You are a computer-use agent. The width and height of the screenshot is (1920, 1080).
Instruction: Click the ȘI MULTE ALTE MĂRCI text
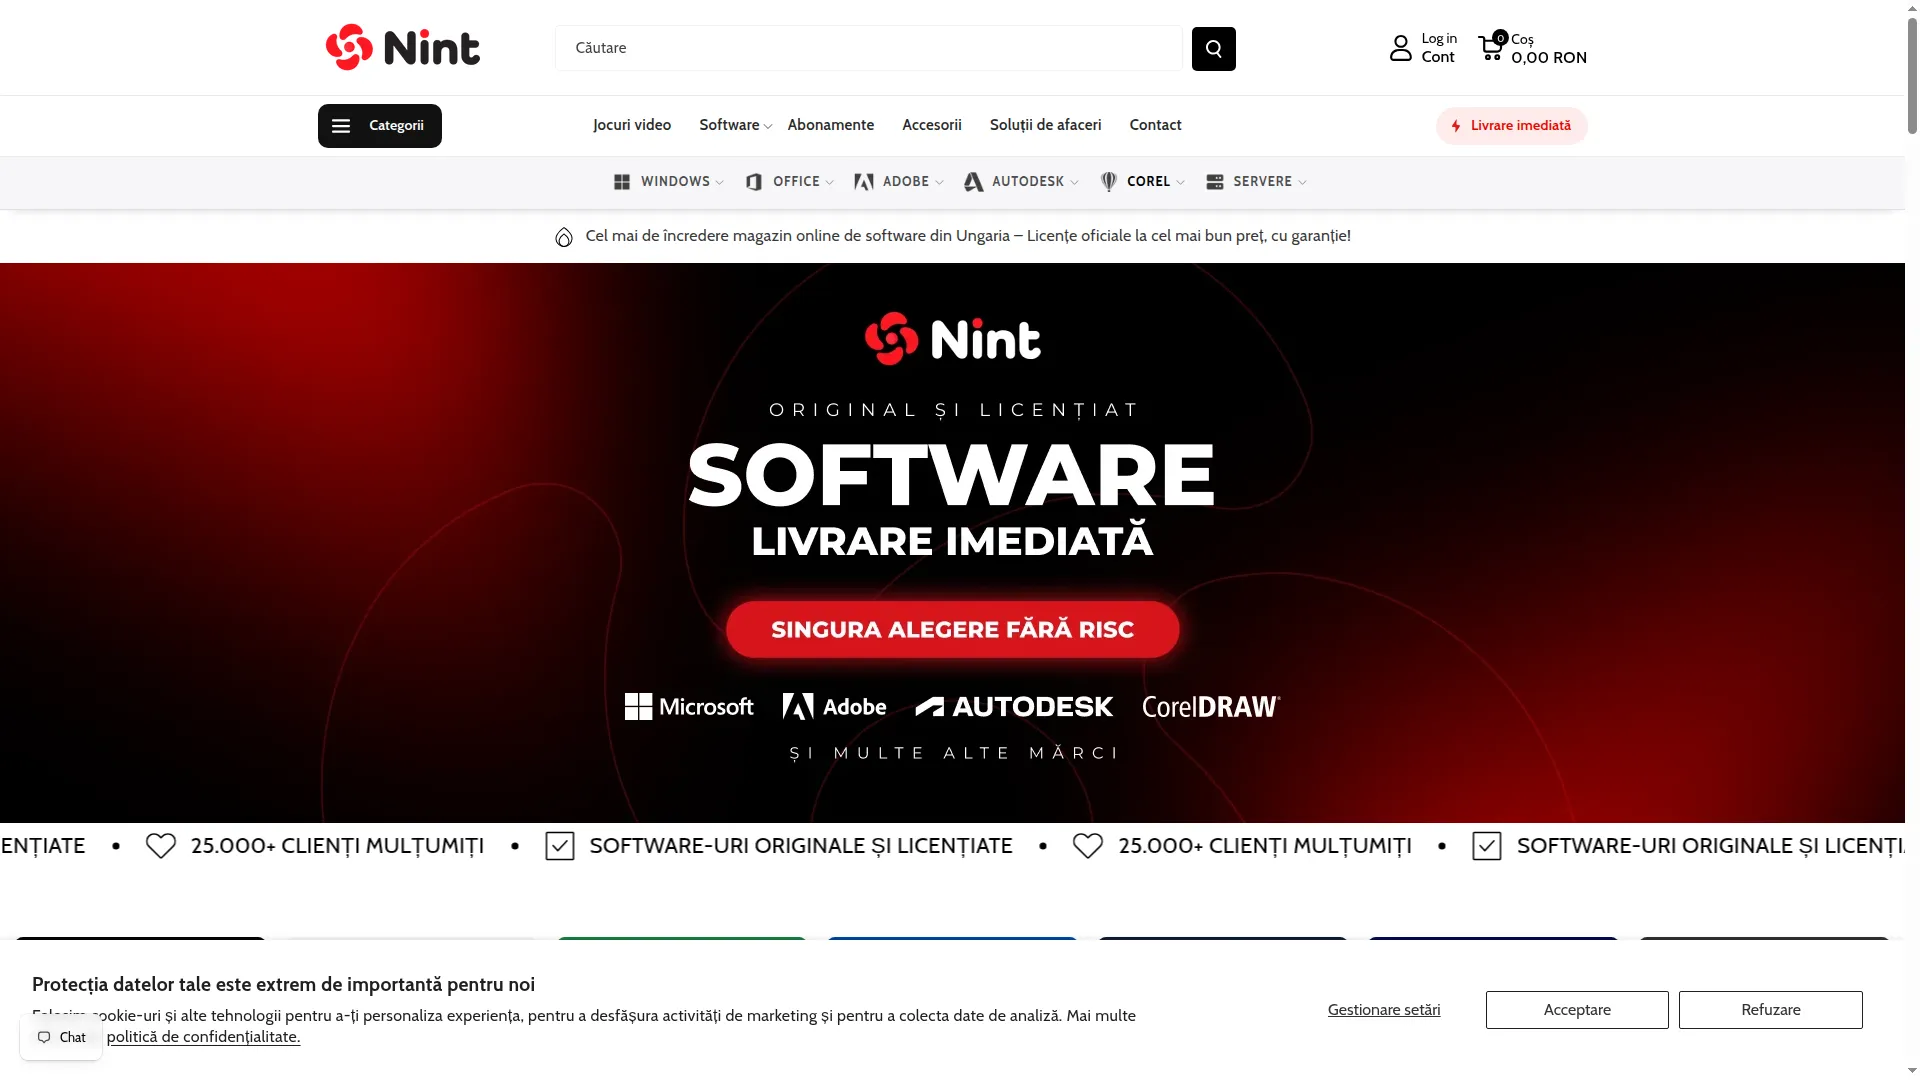(x=953, y=753)
